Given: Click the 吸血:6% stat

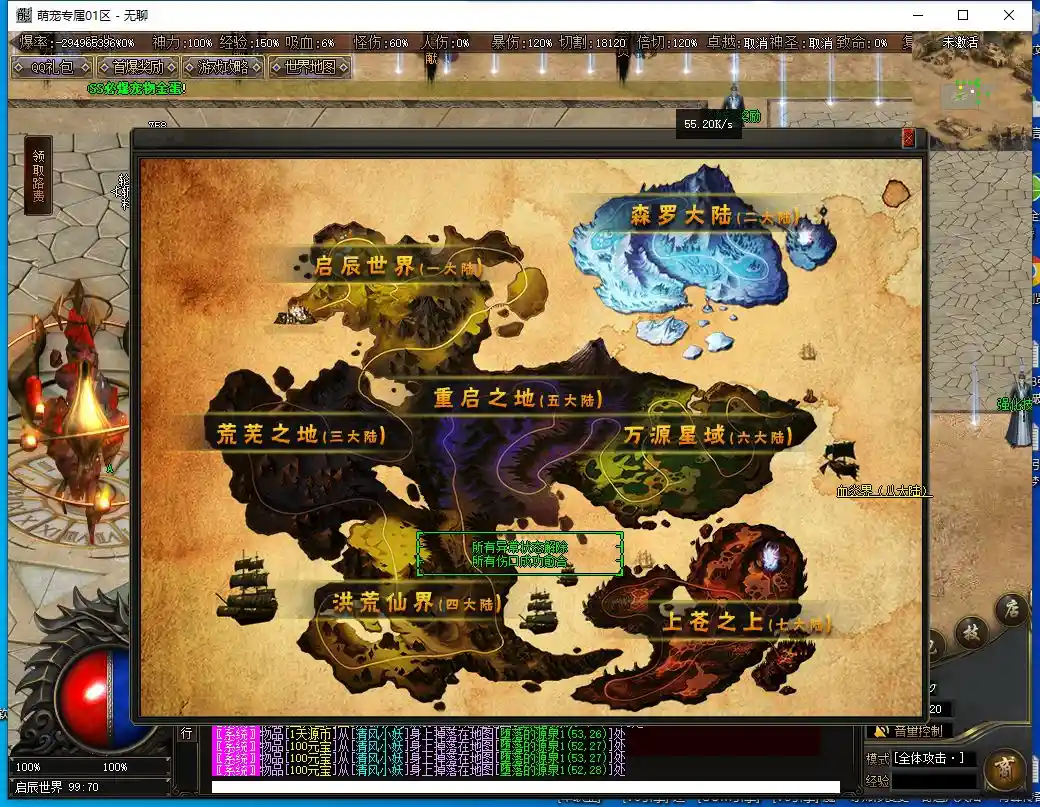Looking at the screenshot, I should point(310,42).
